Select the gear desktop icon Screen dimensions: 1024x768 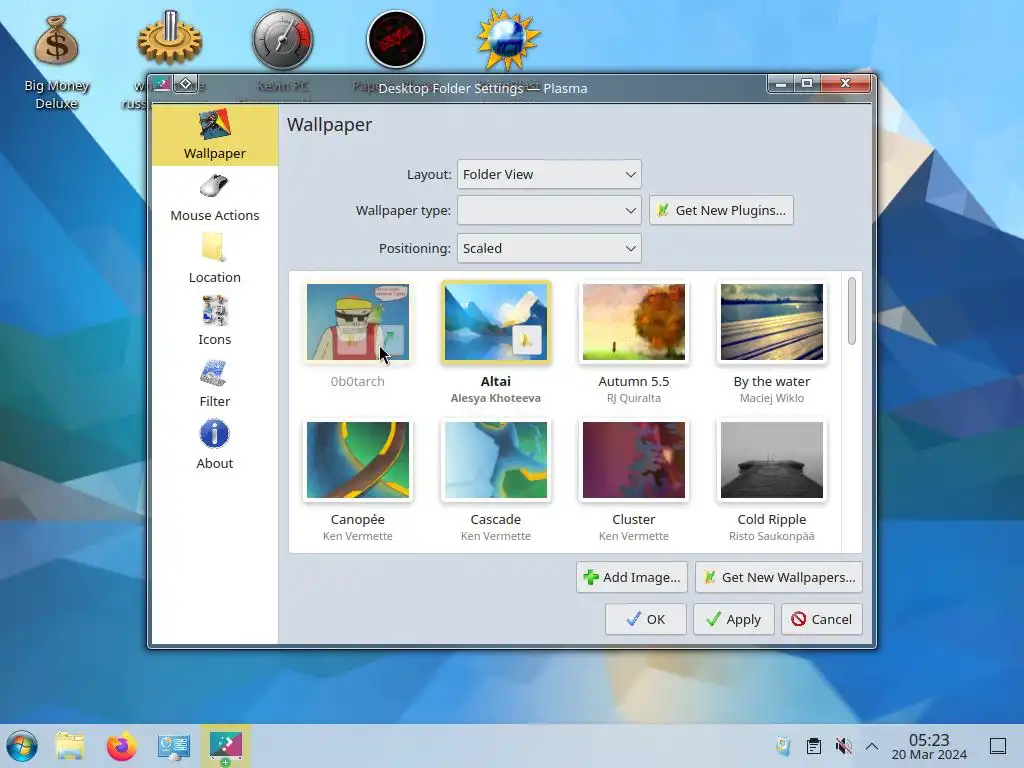point(169,39)
